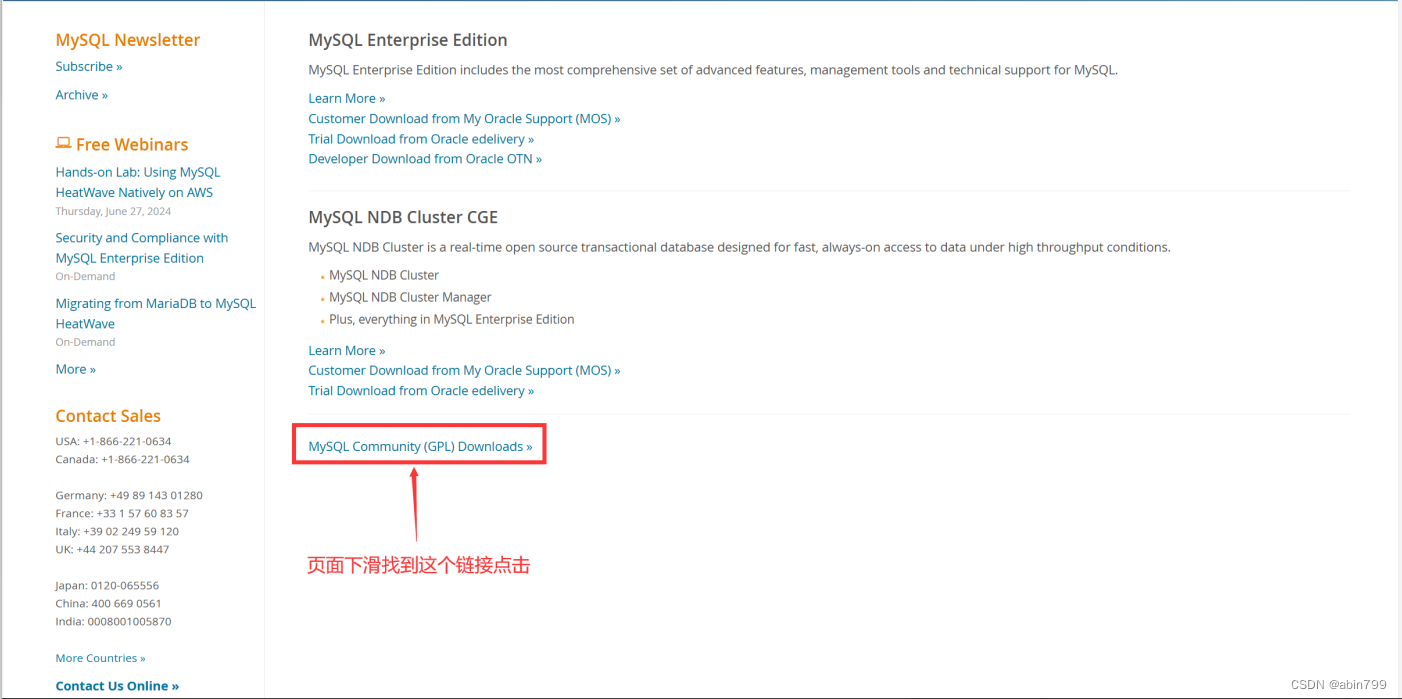Click Learn More under MySQL Enterprise Edition
The image size is (1402, 699).
(x=346, y=98)
